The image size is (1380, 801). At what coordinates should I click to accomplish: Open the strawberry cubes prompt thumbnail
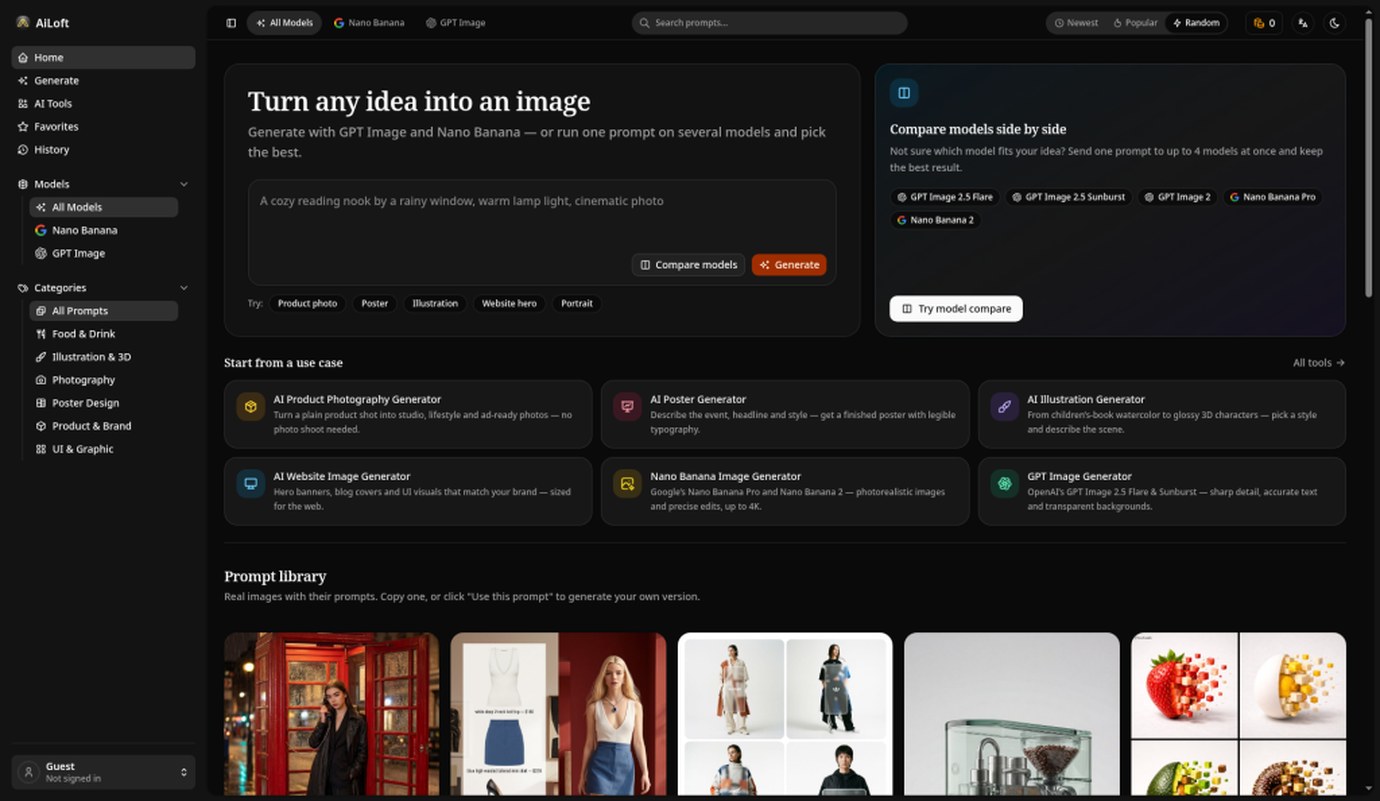[1238, 714]
